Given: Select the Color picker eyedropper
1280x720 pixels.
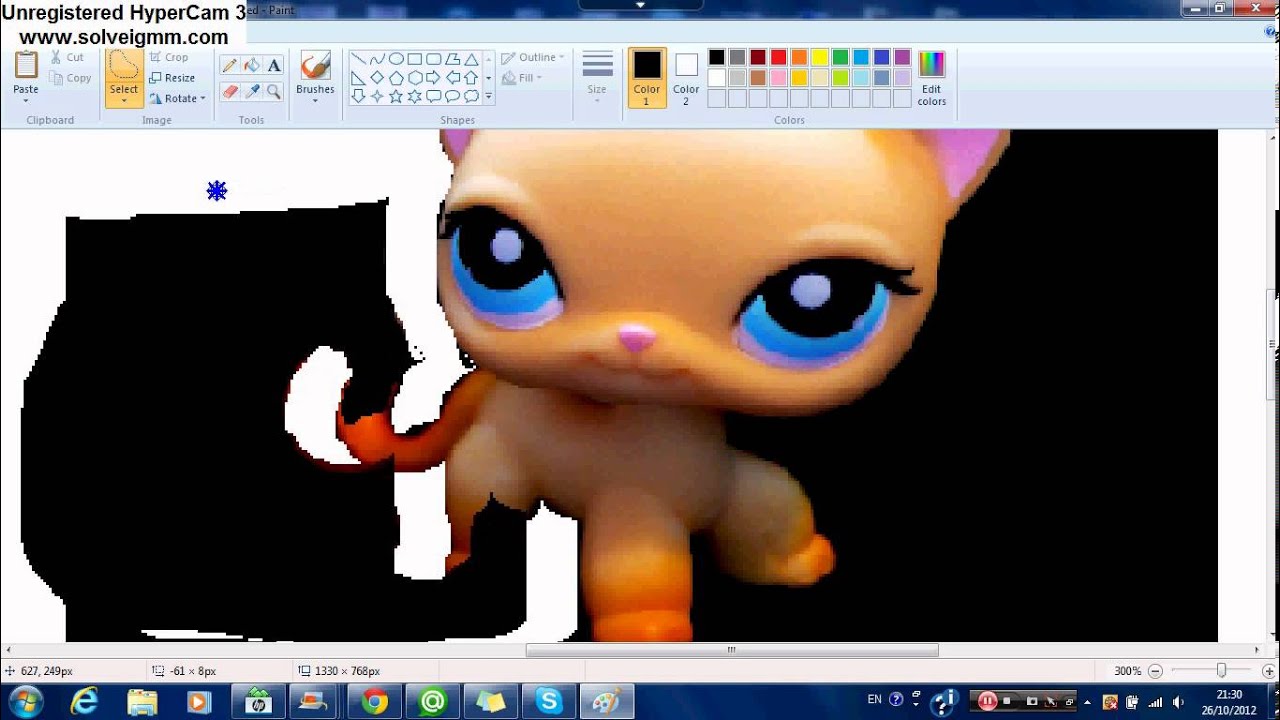Looking at the screenshot, I should [252, 91].
